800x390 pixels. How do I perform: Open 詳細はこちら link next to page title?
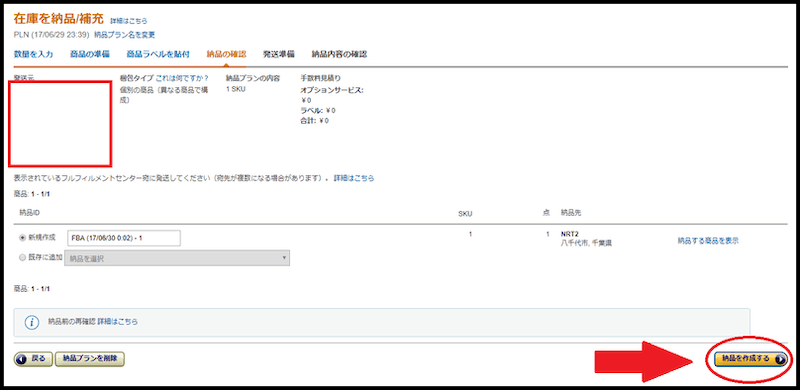[x=129, y=21]
